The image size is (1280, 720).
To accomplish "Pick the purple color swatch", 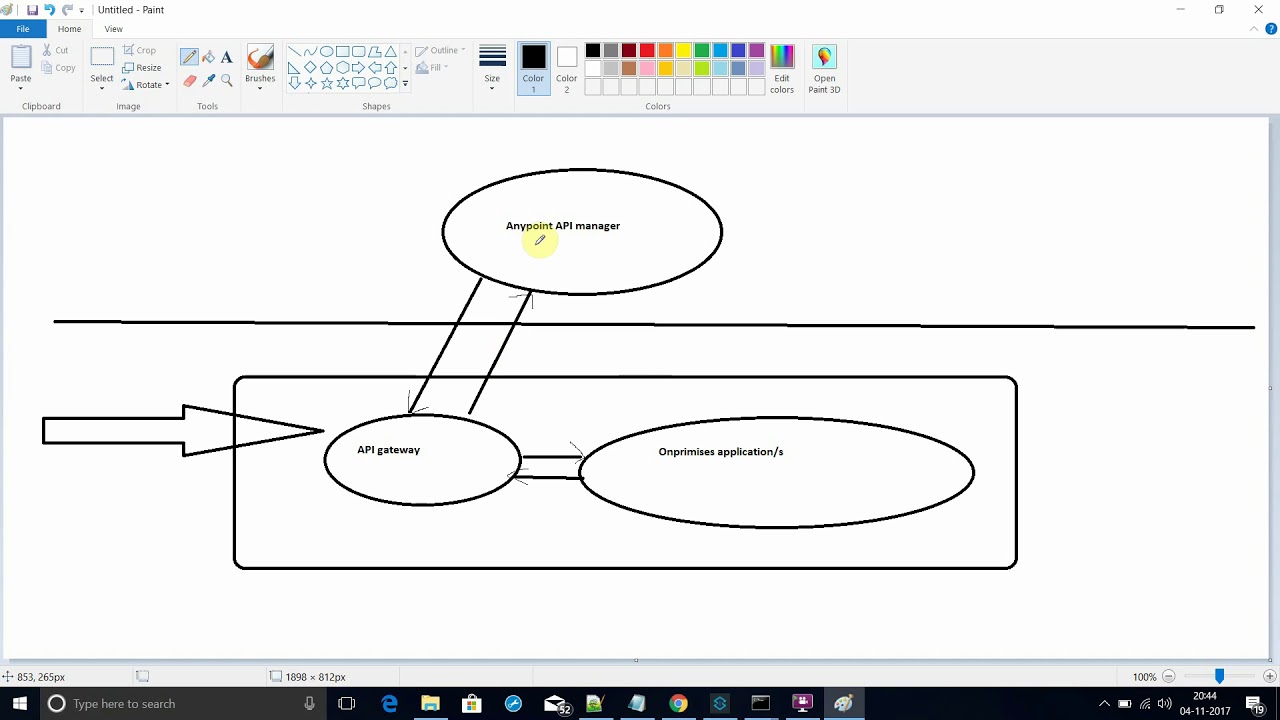I will tap(757, 51).
